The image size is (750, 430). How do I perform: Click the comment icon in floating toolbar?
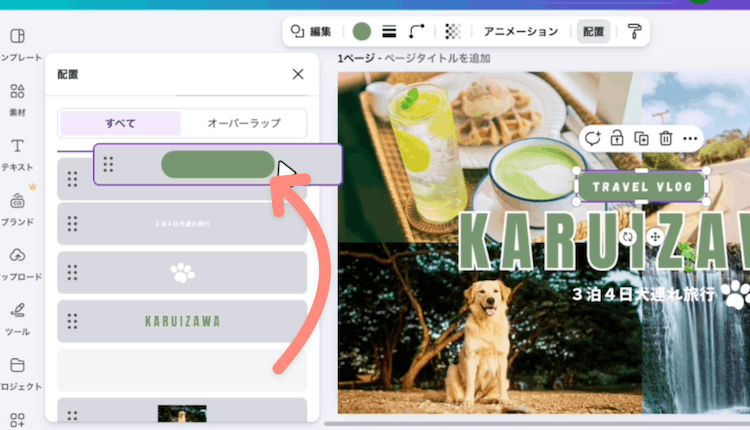(x=592, y=139)
